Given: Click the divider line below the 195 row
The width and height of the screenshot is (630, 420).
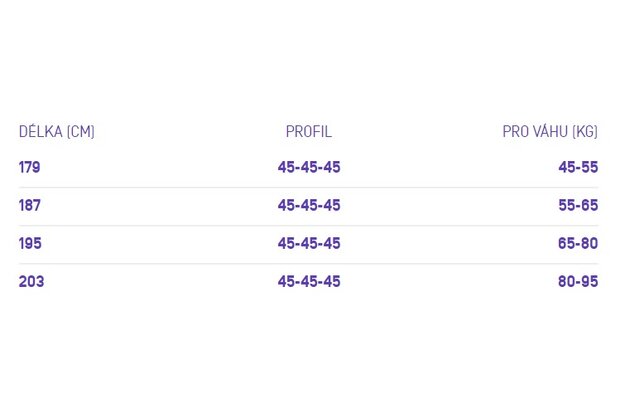Looking at the screenshot, I should point(309,264).
